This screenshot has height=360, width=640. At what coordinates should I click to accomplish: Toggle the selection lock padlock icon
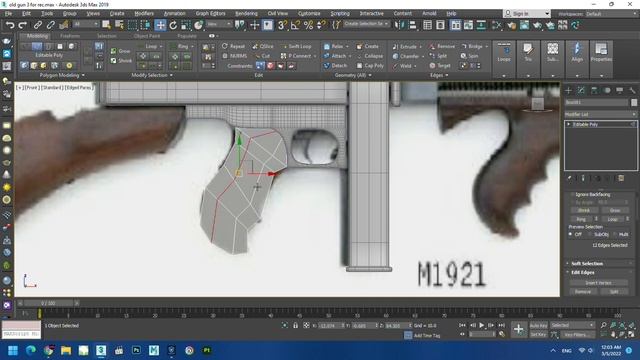click(295, 325)
